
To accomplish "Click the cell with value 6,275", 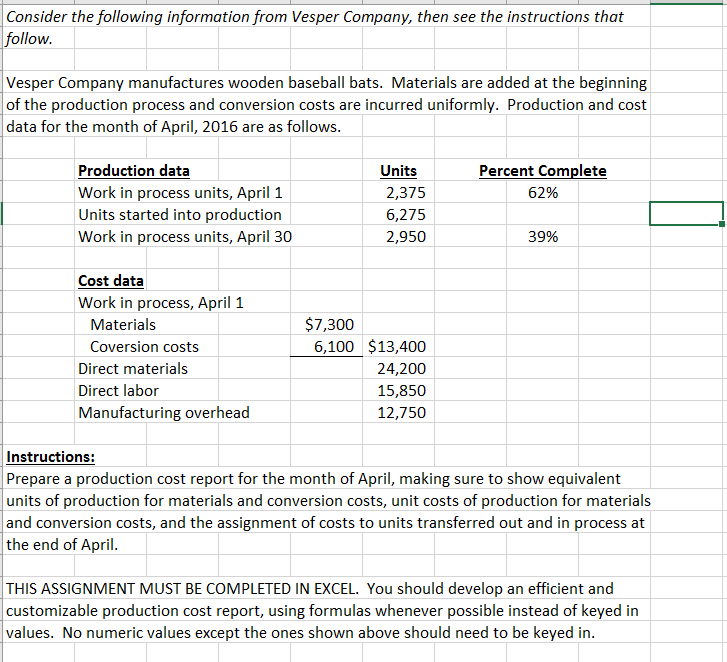I will coord(406,215).
